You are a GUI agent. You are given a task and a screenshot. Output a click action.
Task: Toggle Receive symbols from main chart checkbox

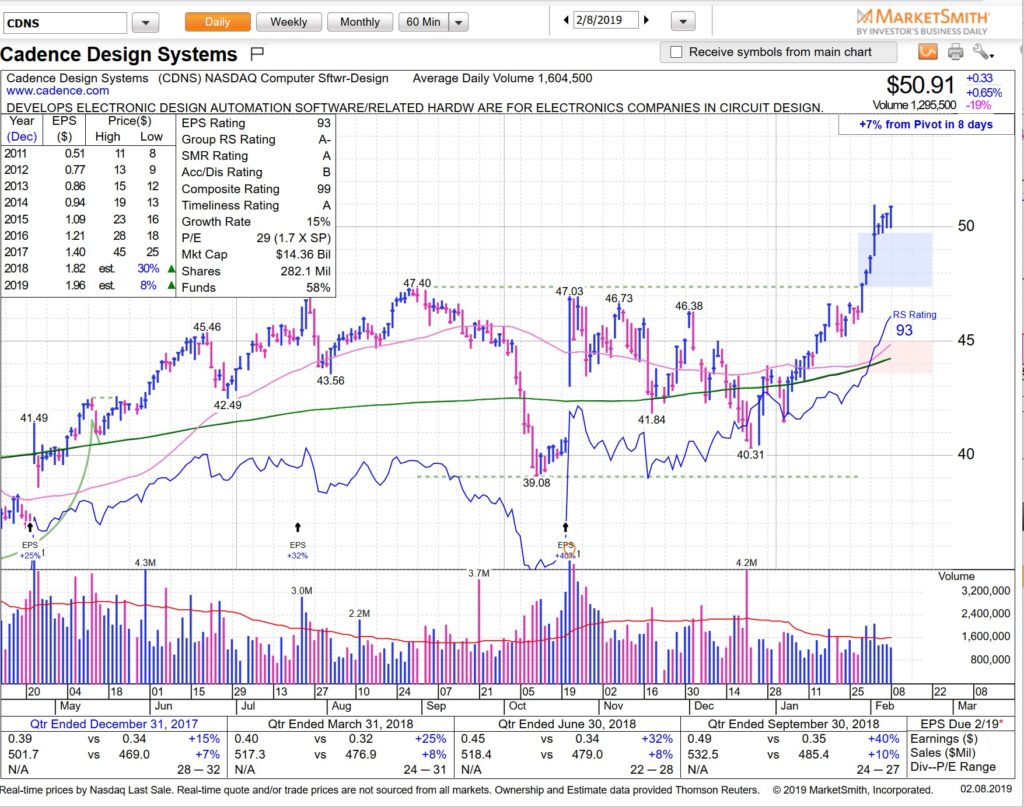pos(676,52)
